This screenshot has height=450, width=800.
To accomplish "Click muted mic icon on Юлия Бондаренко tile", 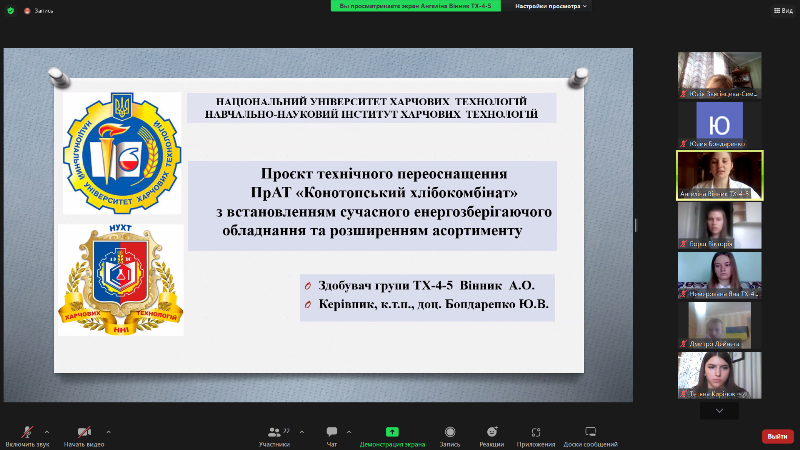I will point(683,144).
